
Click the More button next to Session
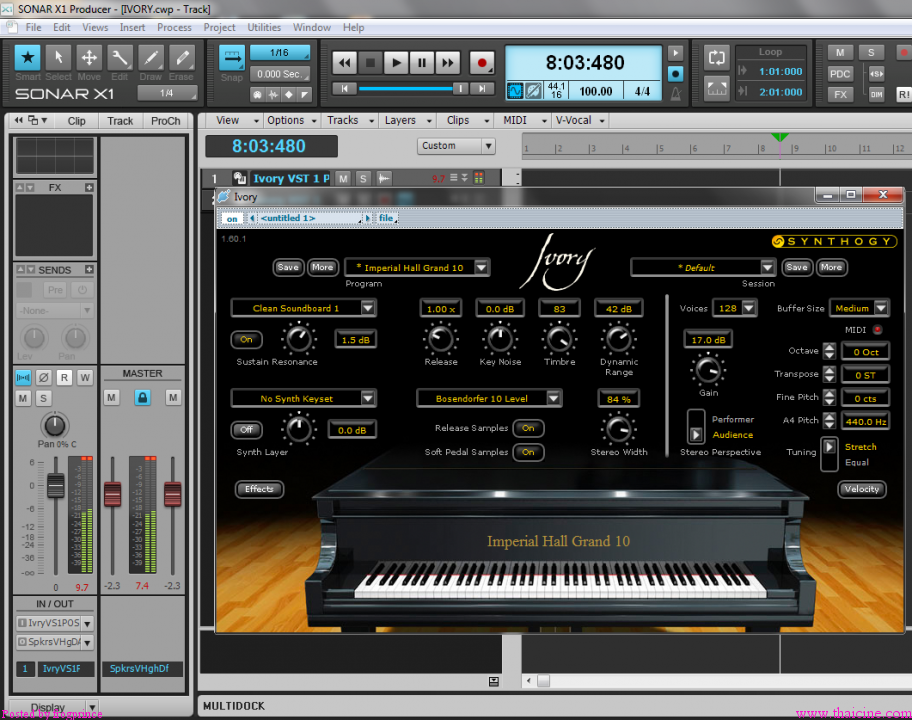(831, 267)
